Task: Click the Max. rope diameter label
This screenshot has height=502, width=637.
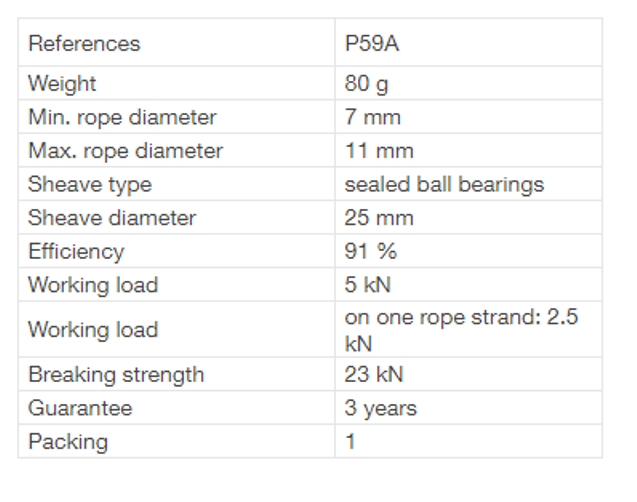Action: point(125,151)
